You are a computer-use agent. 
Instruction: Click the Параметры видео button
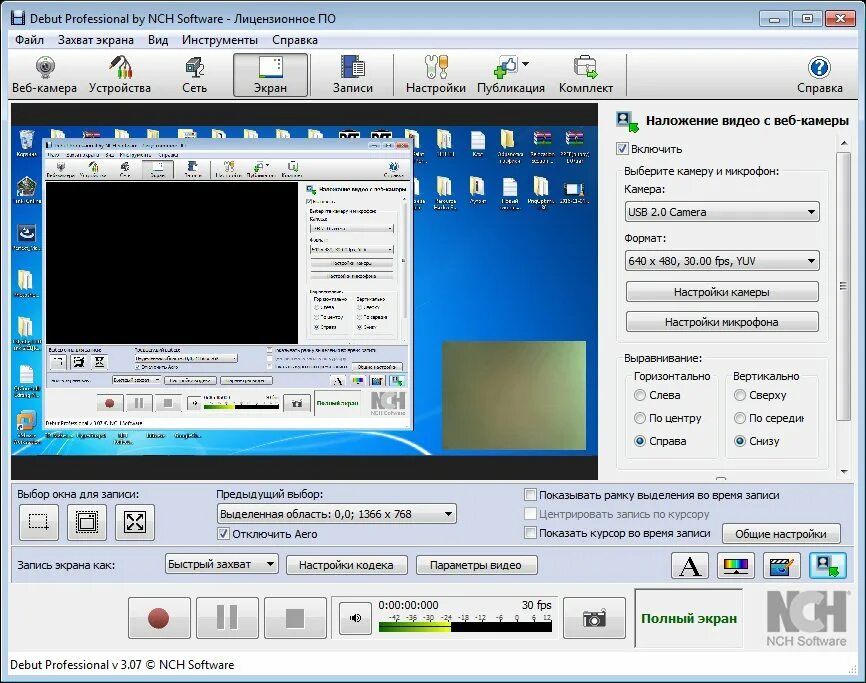[476, 565]
